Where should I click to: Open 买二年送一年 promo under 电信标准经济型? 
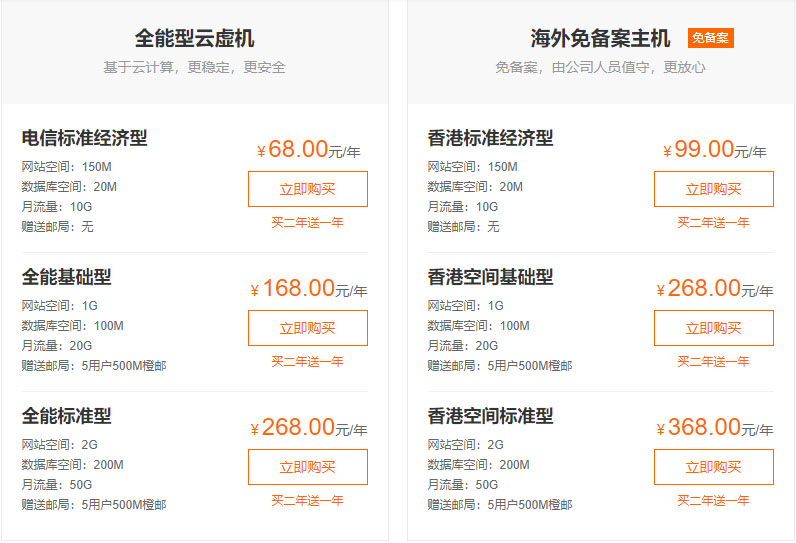click(x=308, y=222)
